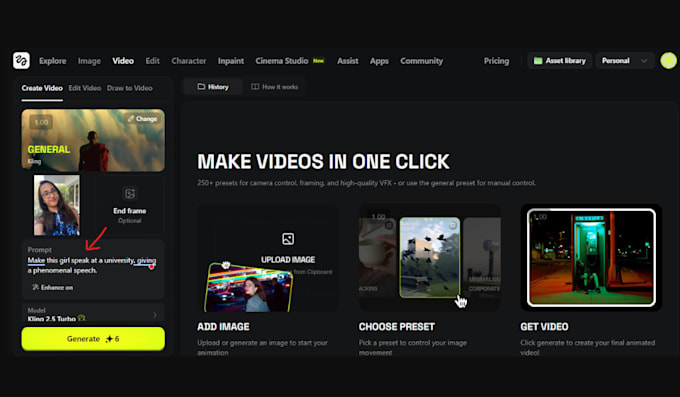Screen dimensions: 680x397
Task: Expand the Model Kling 2.5 Turbo selector
Action: pos(93,314)
